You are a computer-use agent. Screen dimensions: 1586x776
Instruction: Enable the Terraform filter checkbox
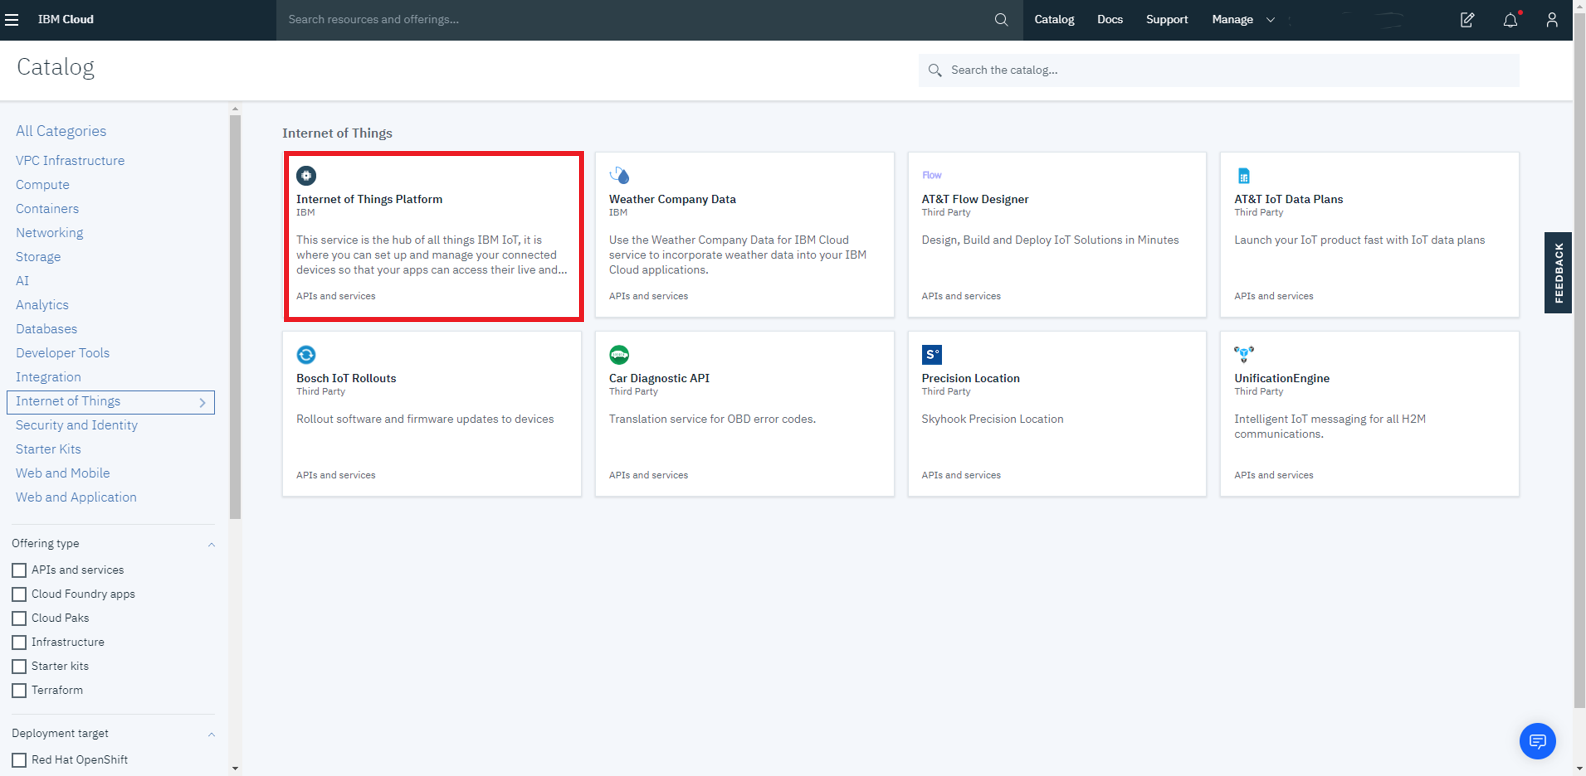point(19,690)
